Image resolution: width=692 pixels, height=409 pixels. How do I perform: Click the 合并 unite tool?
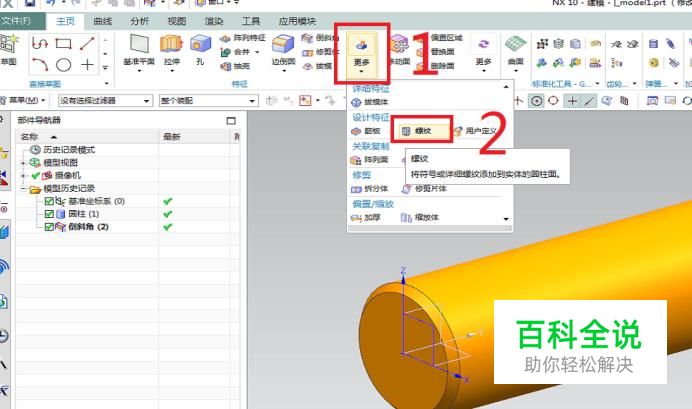coord(235,52)
